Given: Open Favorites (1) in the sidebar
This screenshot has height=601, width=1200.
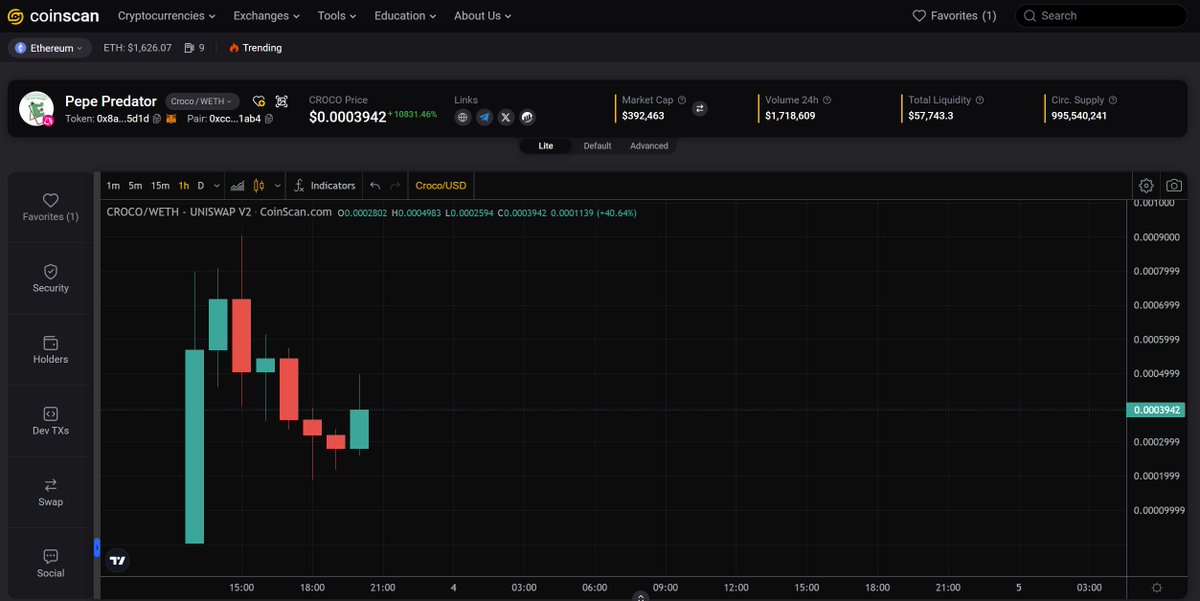Looking at the screenshot, I should point(51,207).
